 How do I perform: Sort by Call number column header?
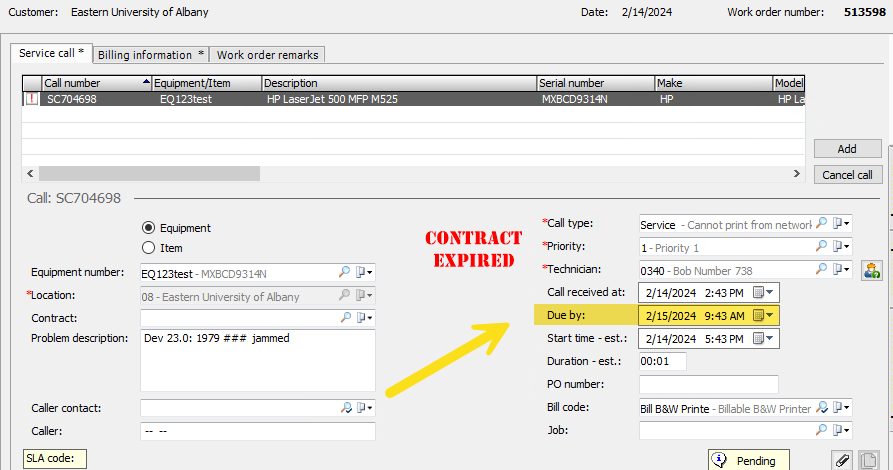[97, 83]
